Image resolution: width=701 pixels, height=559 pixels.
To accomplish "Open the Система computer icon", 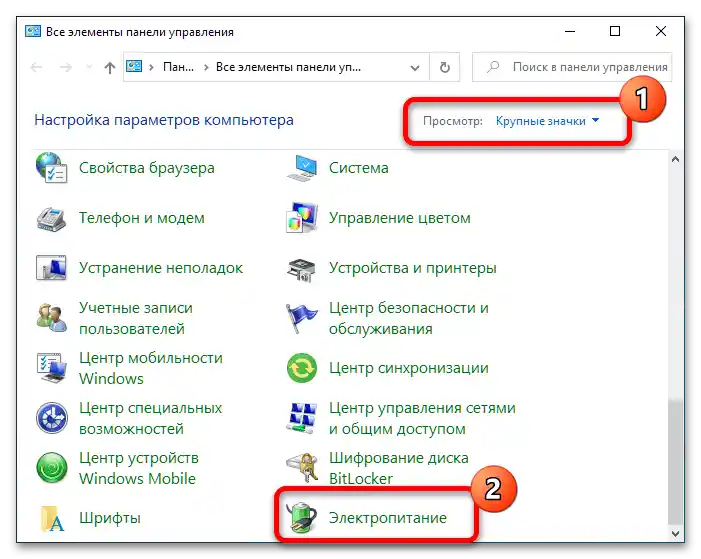I will coord(302,168).
